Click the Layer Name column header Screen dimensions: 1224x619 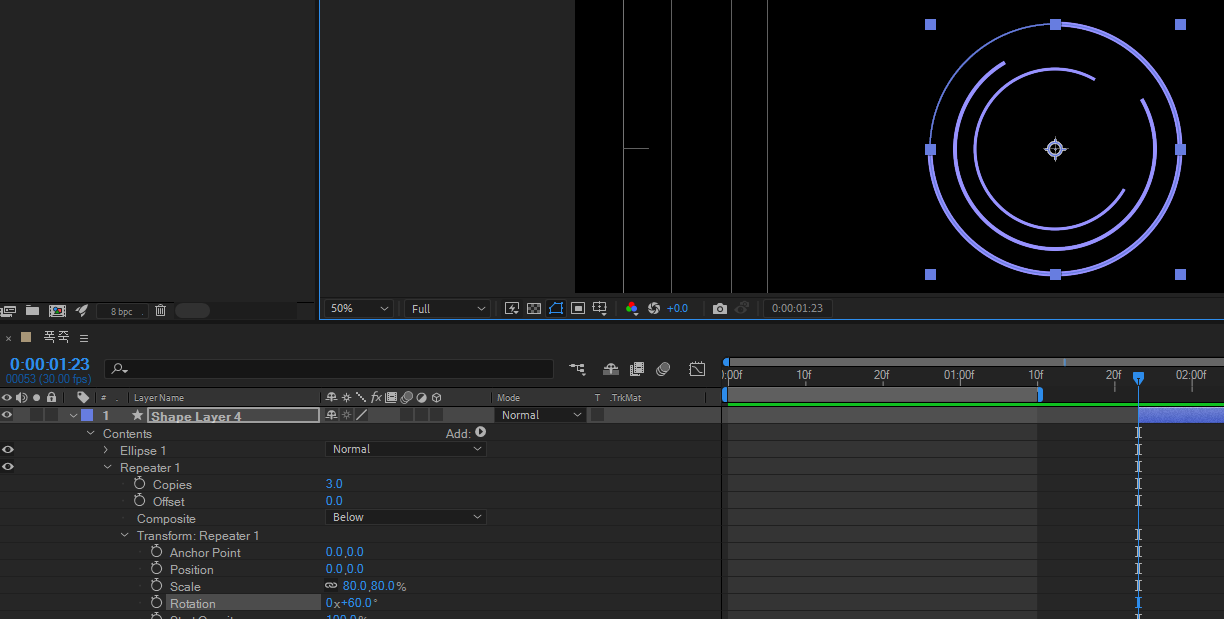tap(160, 398)
